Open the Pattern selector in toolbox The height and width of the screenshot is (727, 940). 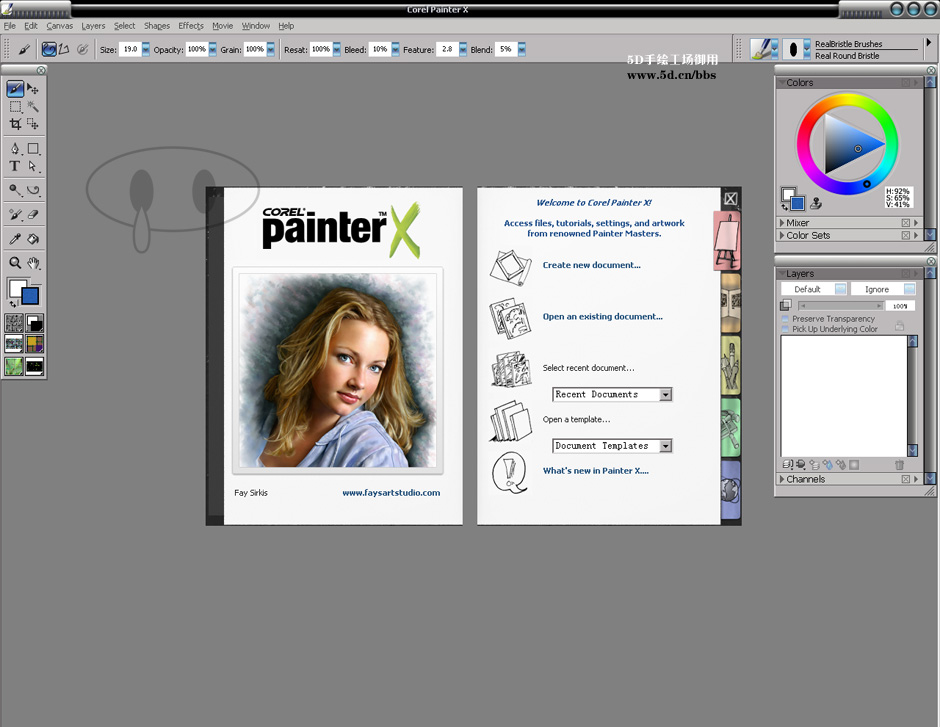[x=14, y=344]
